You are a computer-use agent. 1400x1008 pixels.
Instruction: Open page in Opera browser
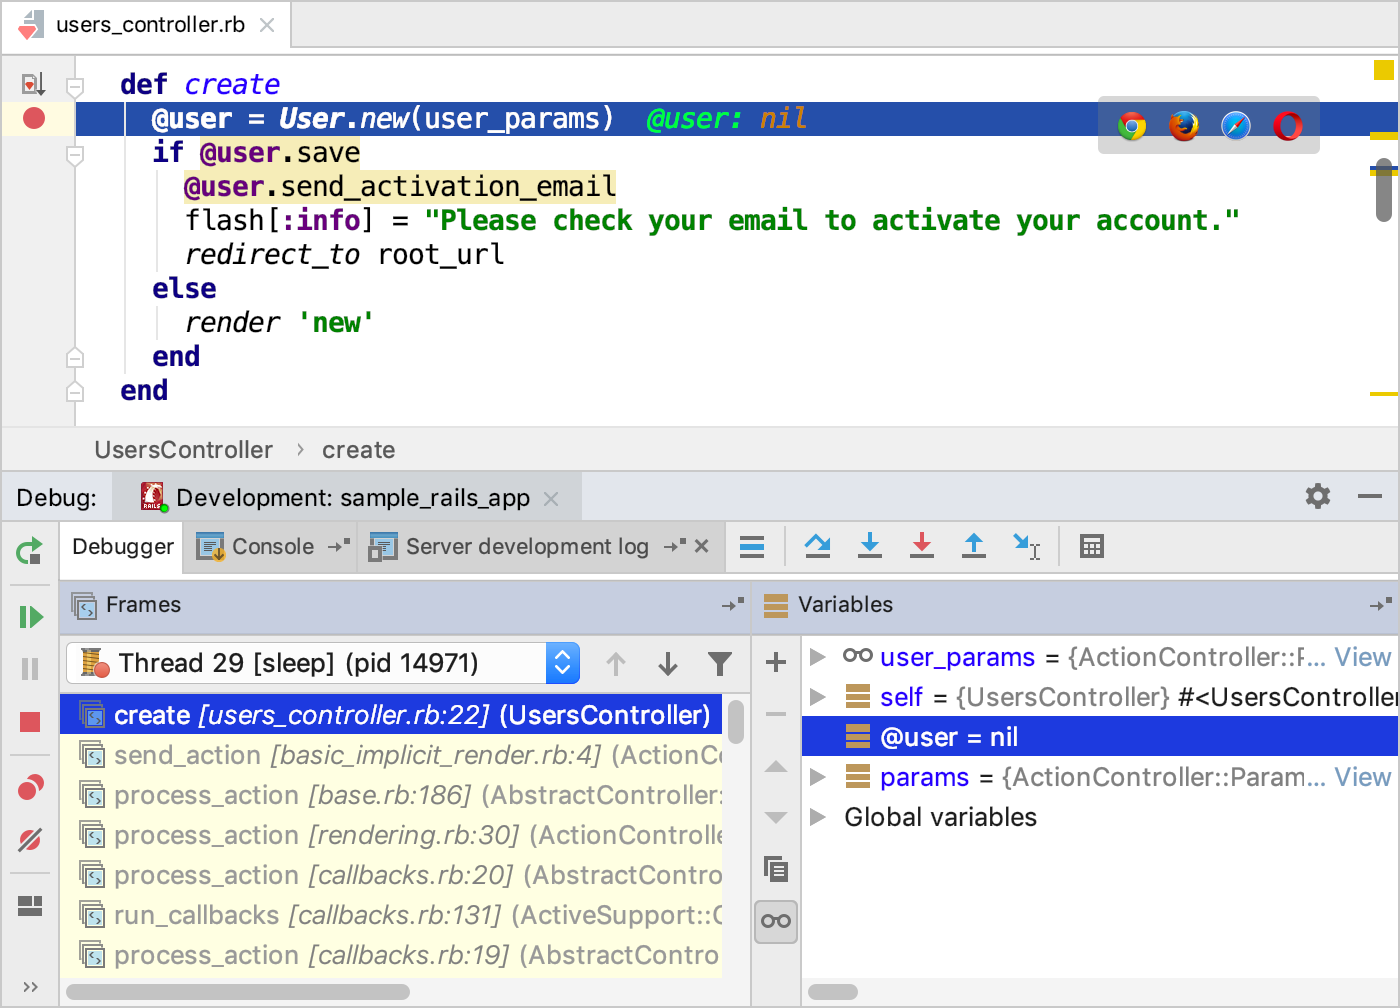(1288, 126)
